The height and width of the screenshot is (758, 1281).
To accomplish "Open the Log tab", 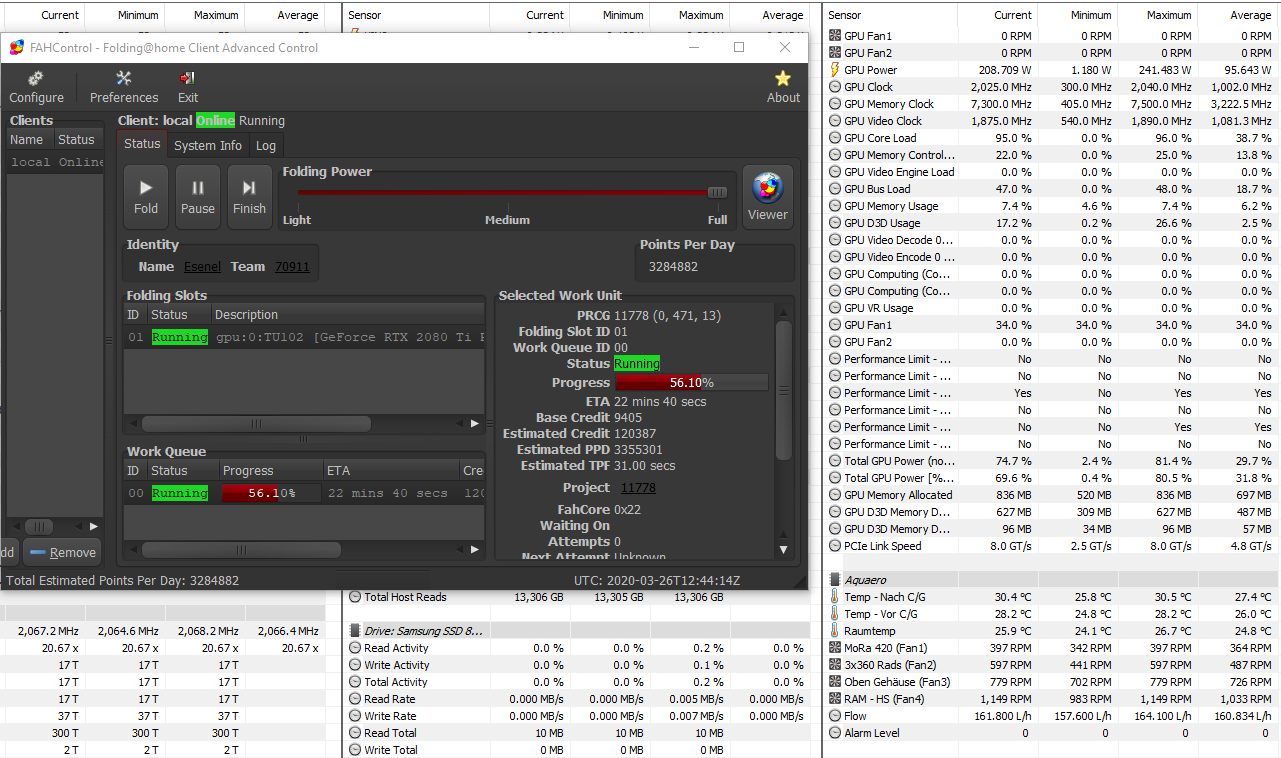I will [x=266, y=145].
